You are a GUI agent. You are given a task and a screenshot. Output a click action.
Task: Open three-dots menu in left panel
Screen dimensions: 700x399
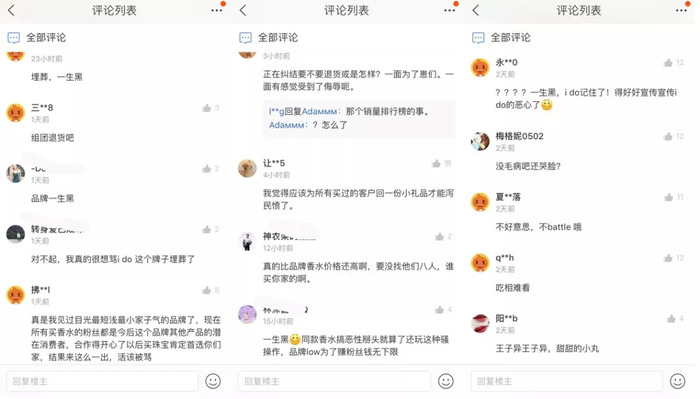217,10
